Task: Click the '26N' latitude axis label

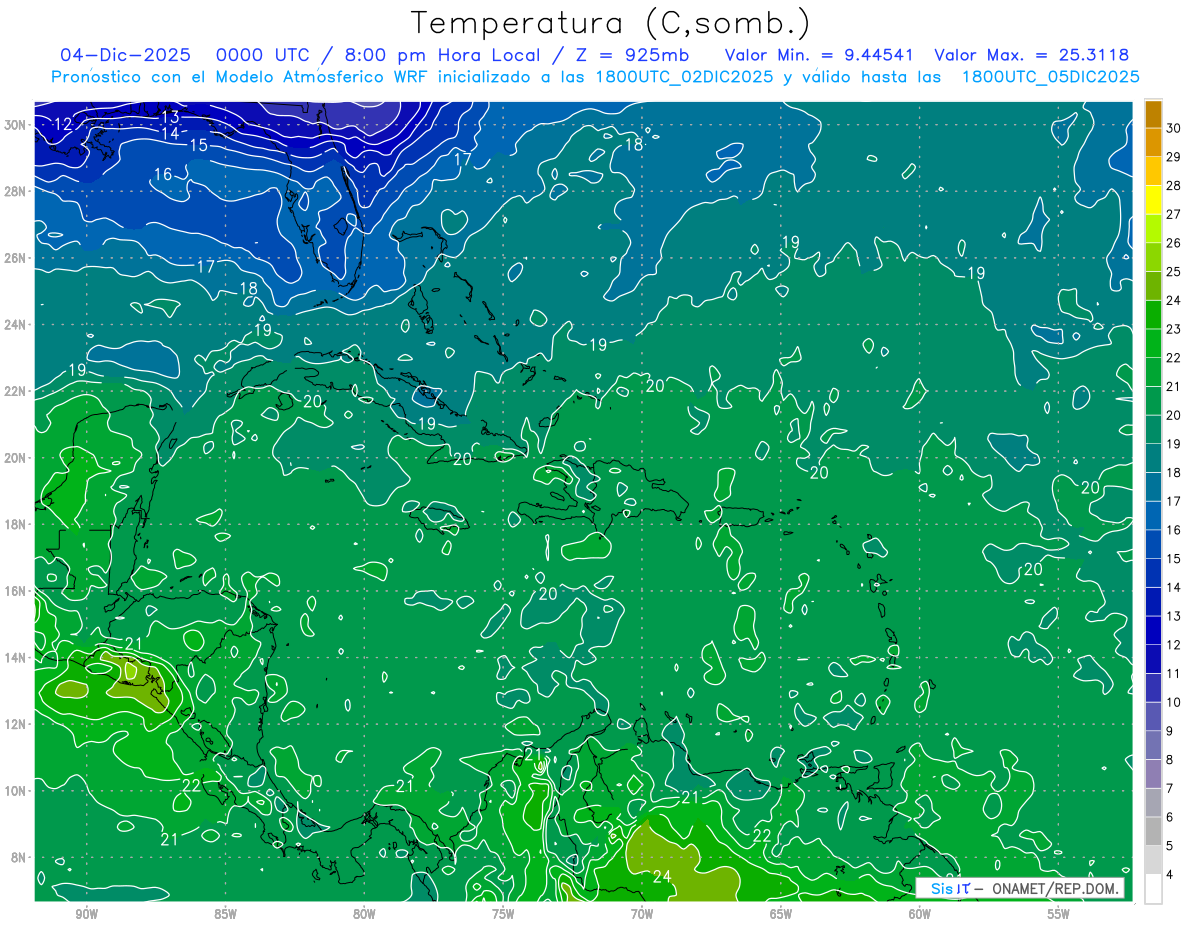Action: point(17,257)
